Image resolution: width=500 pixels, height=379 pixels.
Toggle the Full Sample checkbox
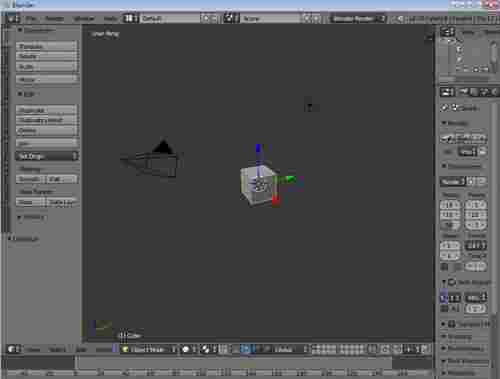coord(444,309)
